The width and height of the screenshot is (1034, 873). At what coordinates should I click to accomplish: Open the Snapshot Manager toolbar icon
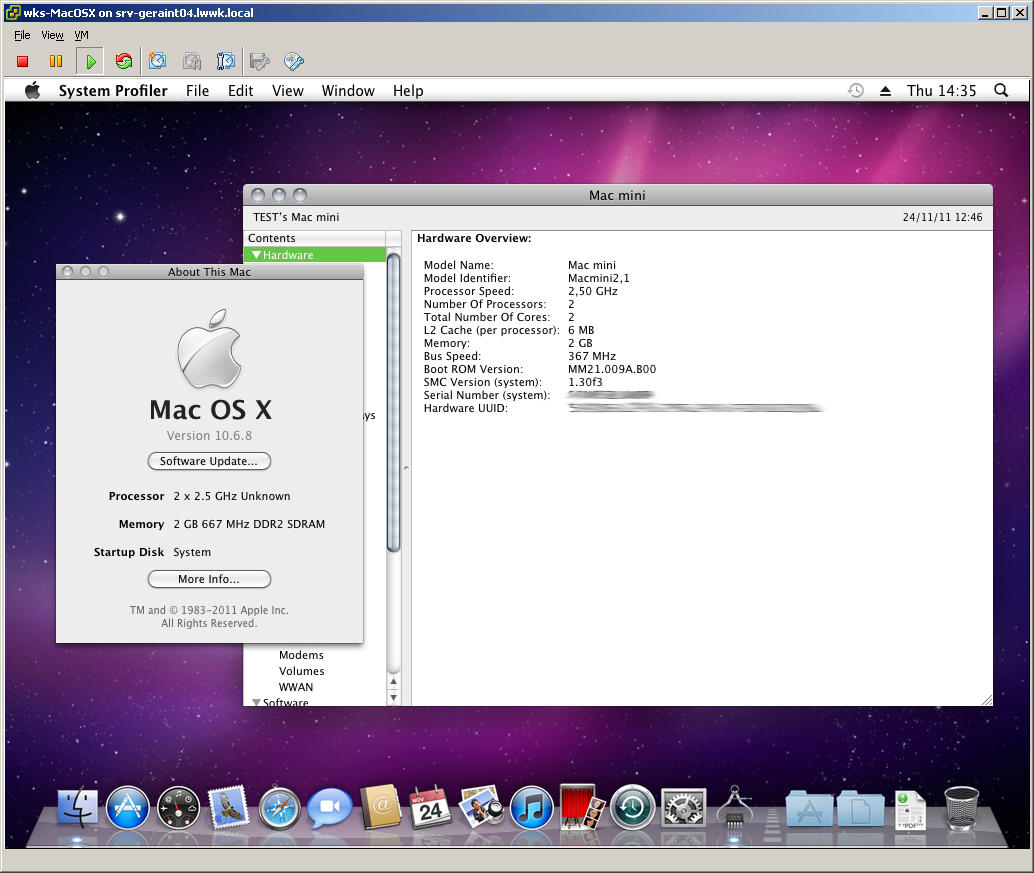(226, 61)
